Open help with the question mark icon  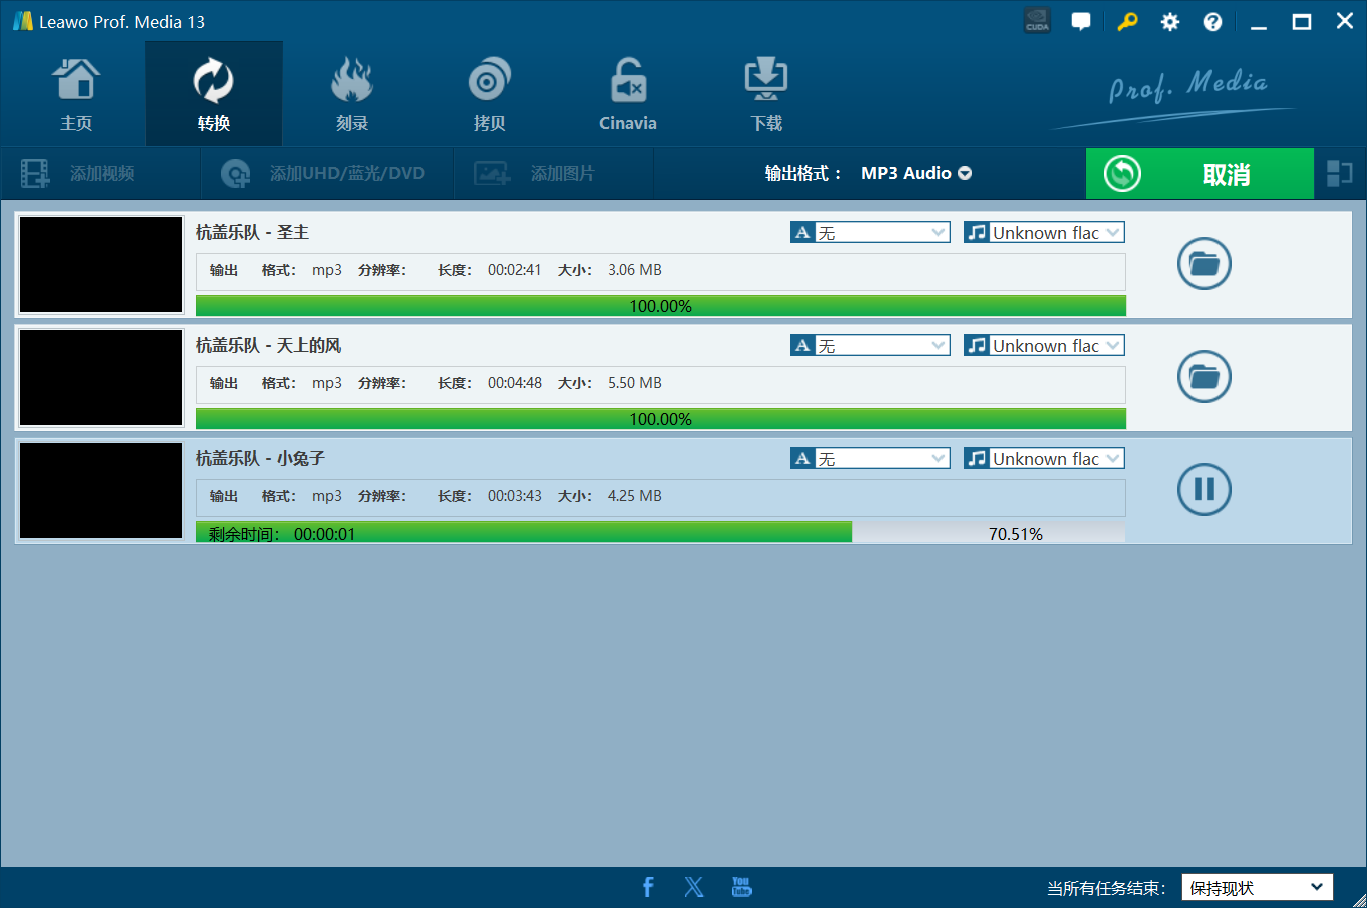[x=1213, y=21]
